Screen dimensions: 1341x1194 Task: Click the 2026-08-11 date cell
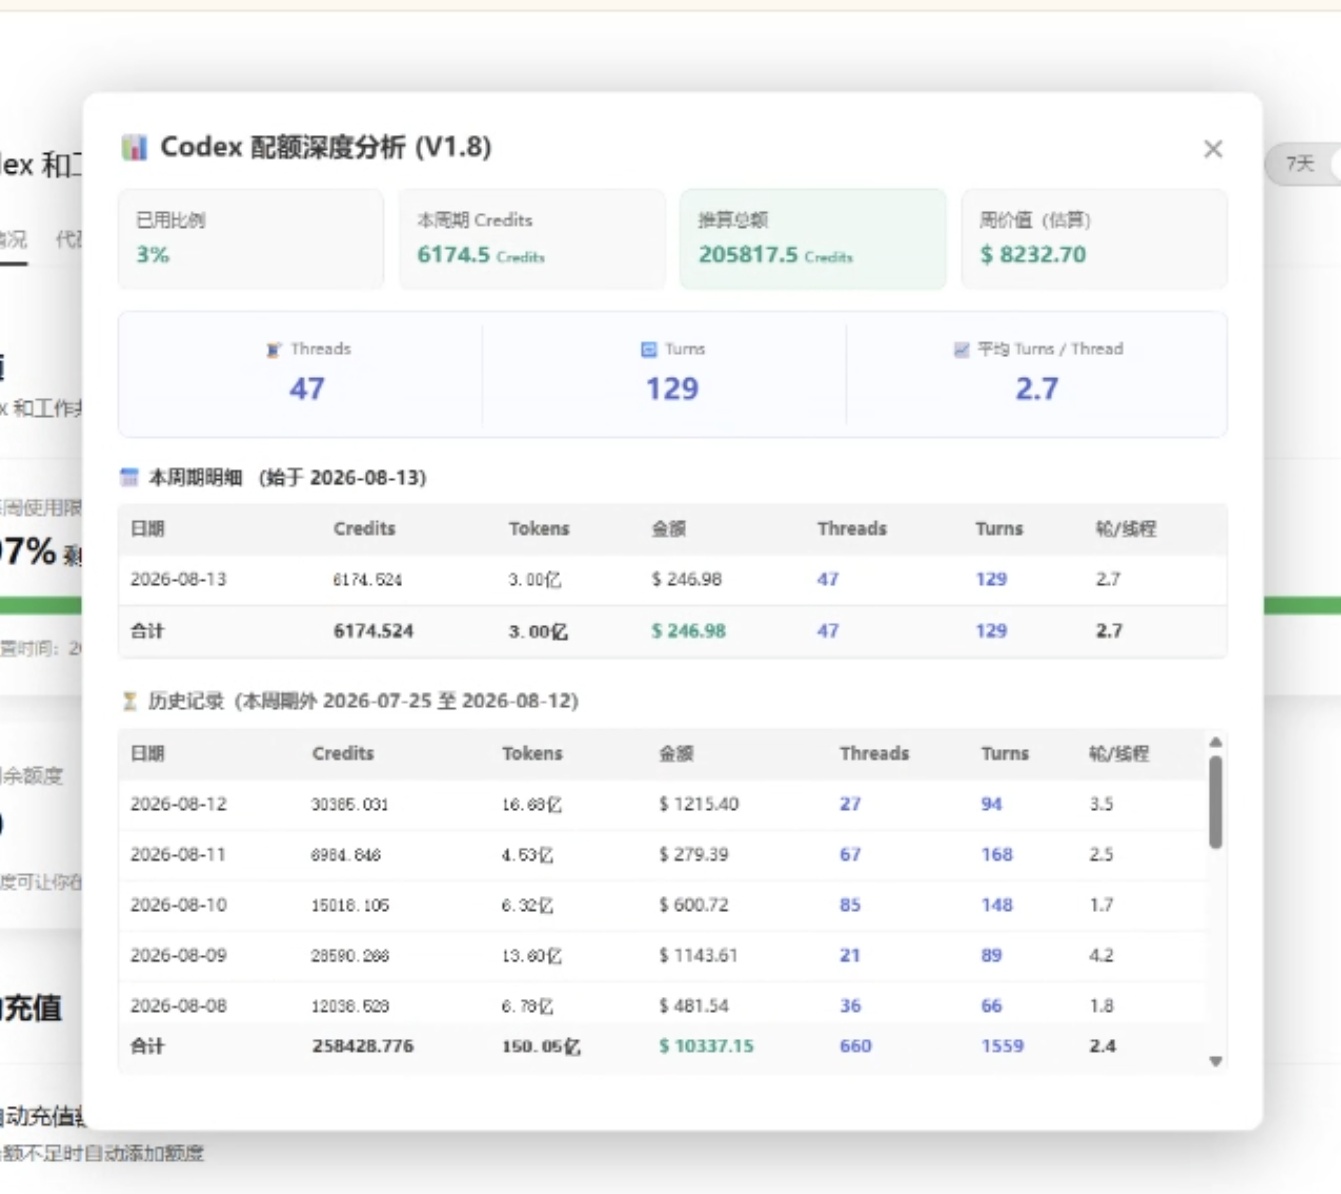[x=178, y=855]
